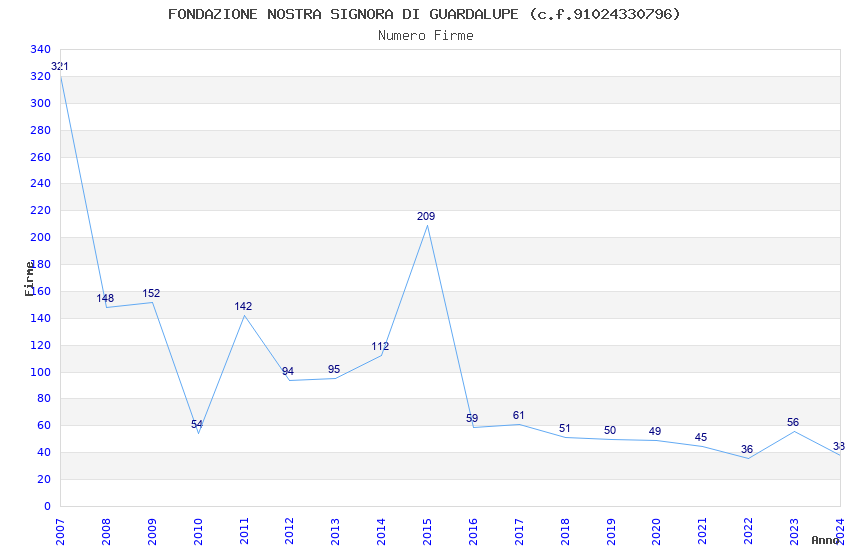Image resolution: width=850 pixels, height=550 pixels.
Task: Click the 2015 year on the x-axis
Action: (x=427, y=530)
